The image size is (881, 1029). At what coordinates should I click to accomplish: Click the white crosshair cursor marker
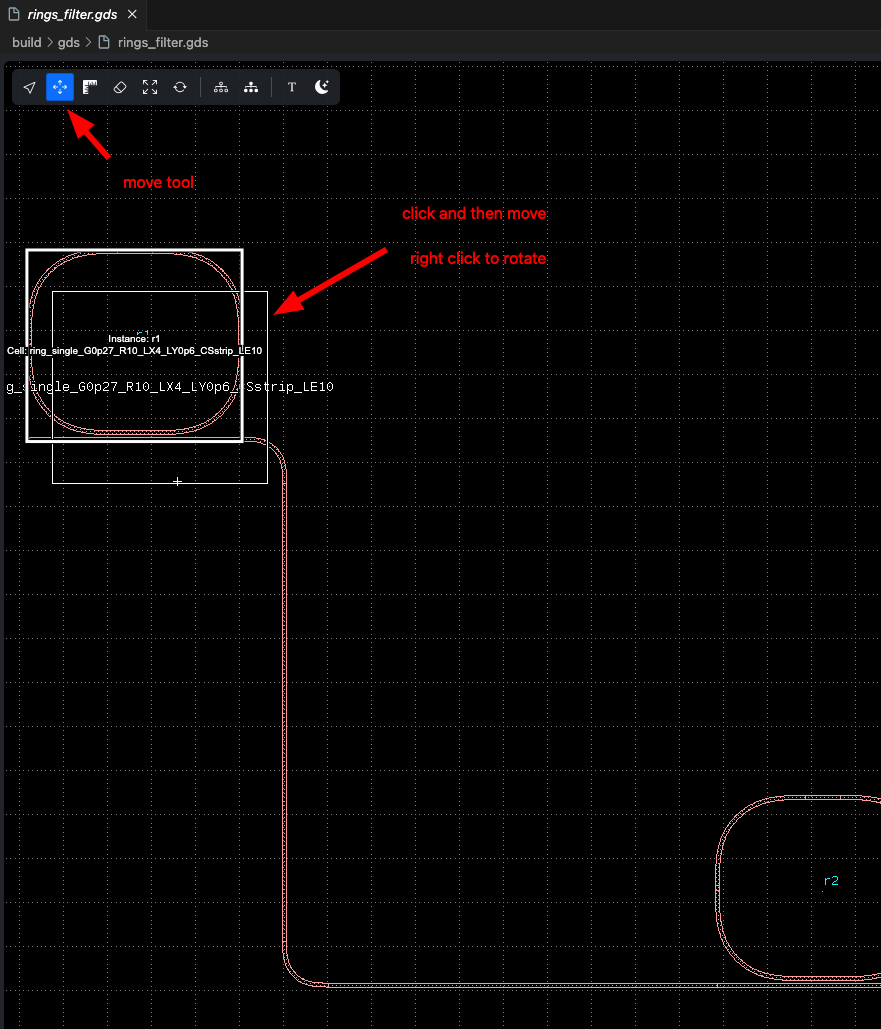(x=177, y=482)
